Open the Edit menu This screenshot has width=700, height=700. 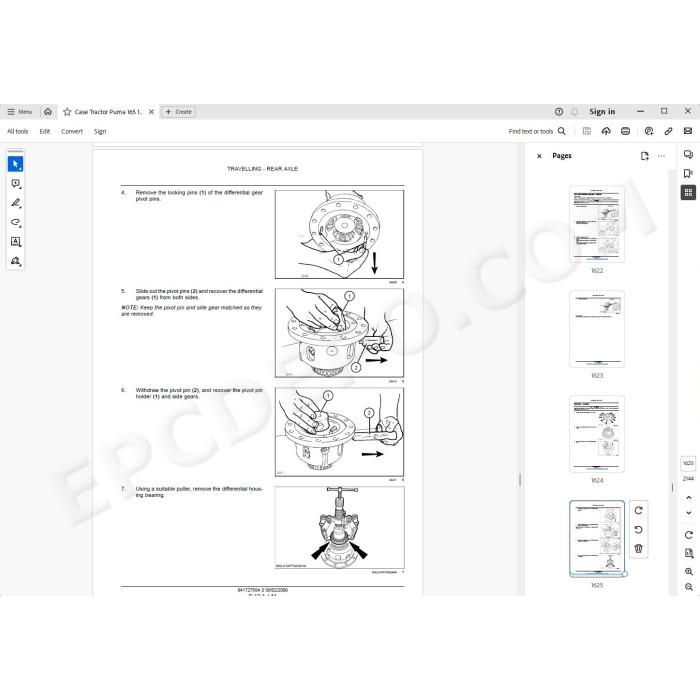click(x=45, y=131)
